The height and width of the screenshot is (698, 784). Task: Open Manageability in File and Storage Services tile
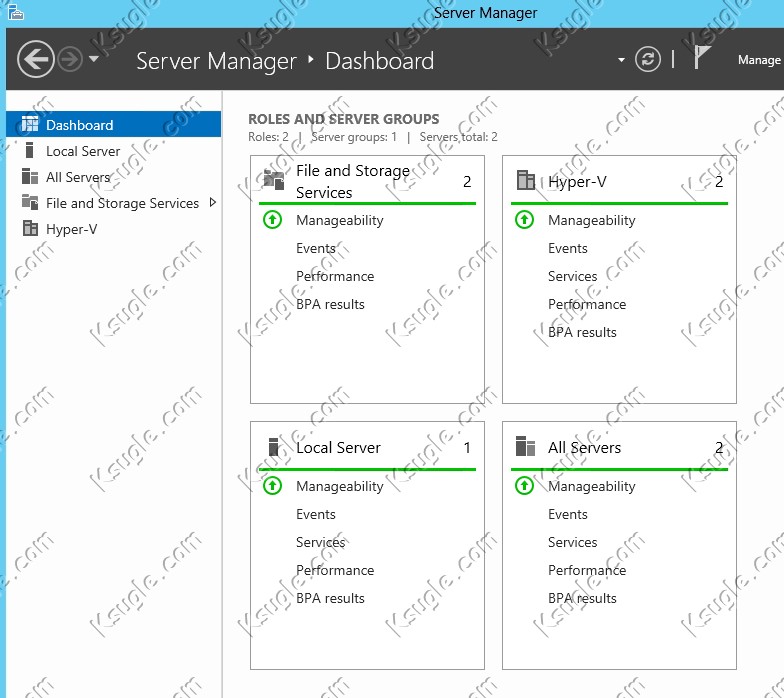point(340,220)
